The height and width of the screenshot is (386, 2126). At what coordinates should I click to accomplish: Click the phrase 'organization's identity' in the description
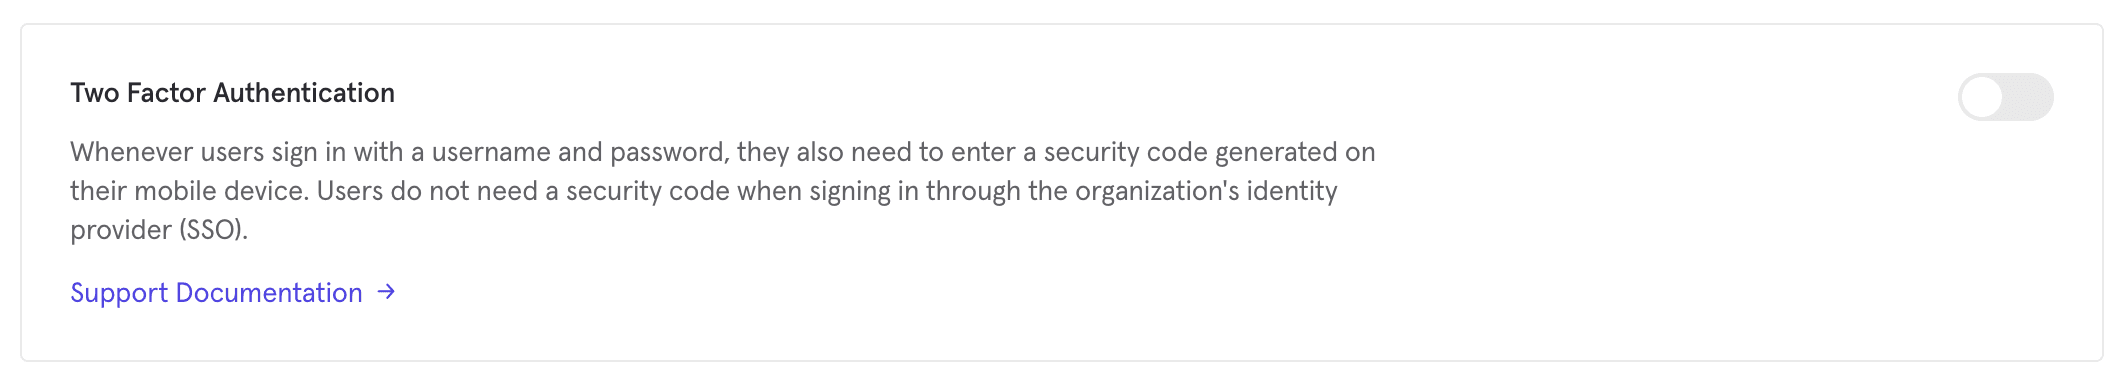[x=1206, y=191]
